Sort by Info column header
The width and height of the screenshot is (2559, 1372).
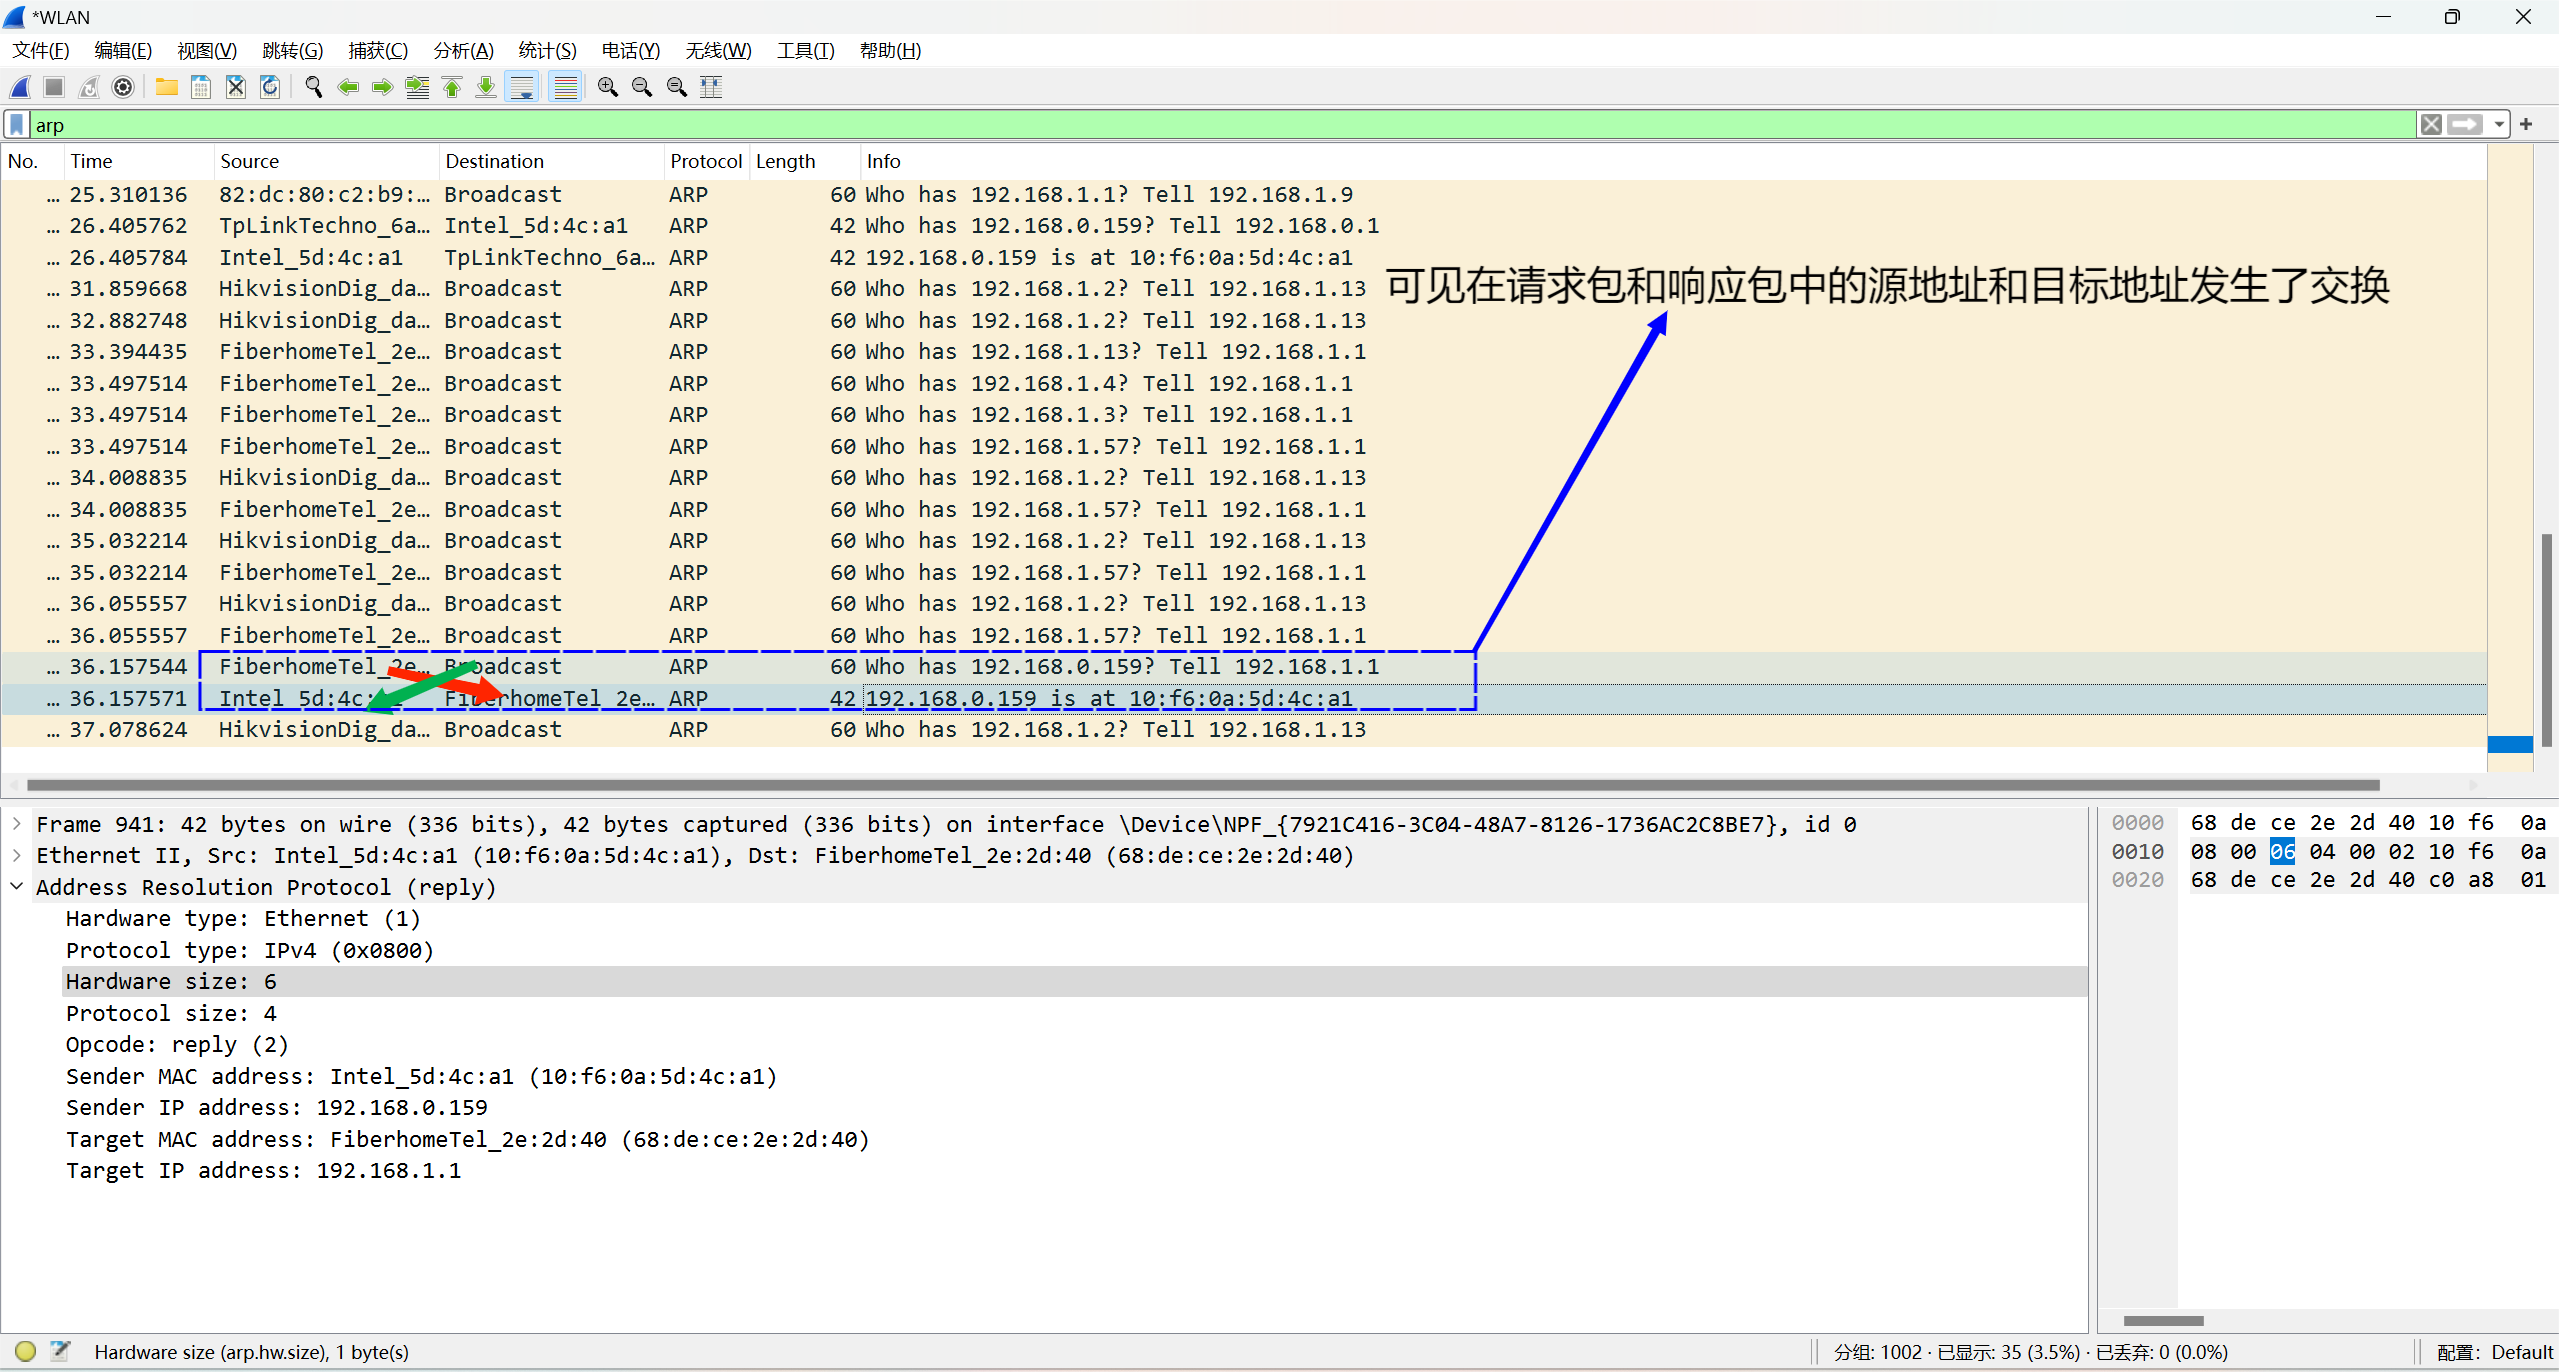click(x=1673, y=161)
